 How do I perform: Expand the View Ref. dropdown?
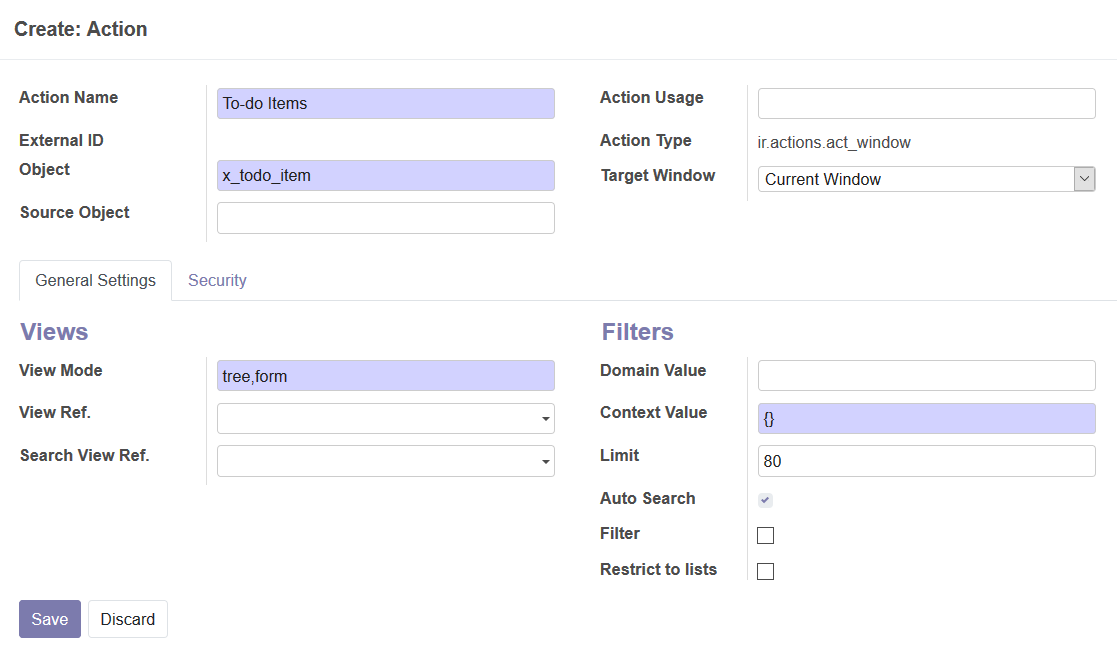coord(385,419)
